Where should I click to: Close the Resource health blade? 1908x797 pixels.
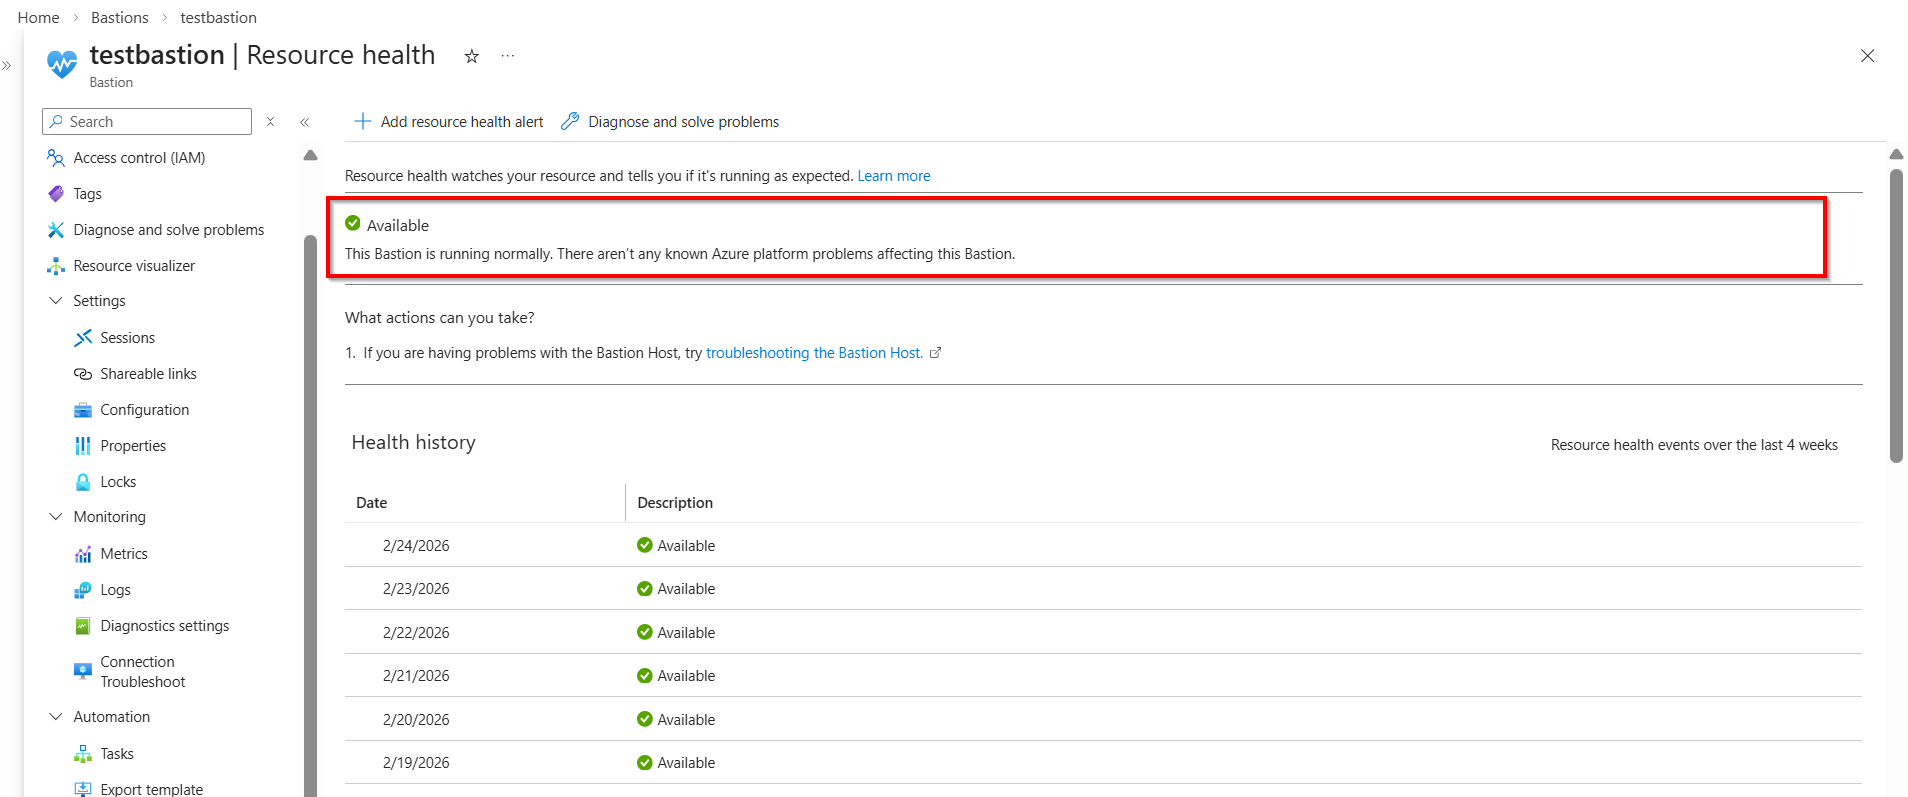[1867, 56]
